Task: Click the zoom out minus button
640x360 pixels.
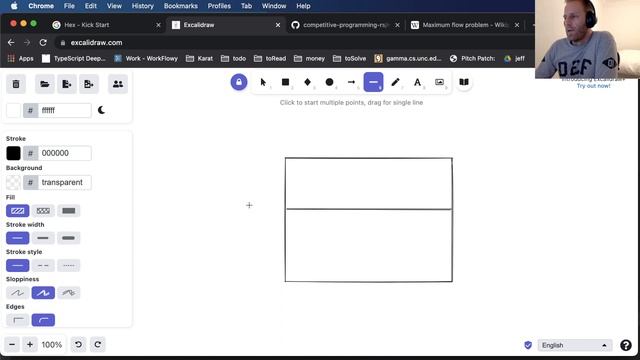Action: pyautogui.click(x=12, y=345)
